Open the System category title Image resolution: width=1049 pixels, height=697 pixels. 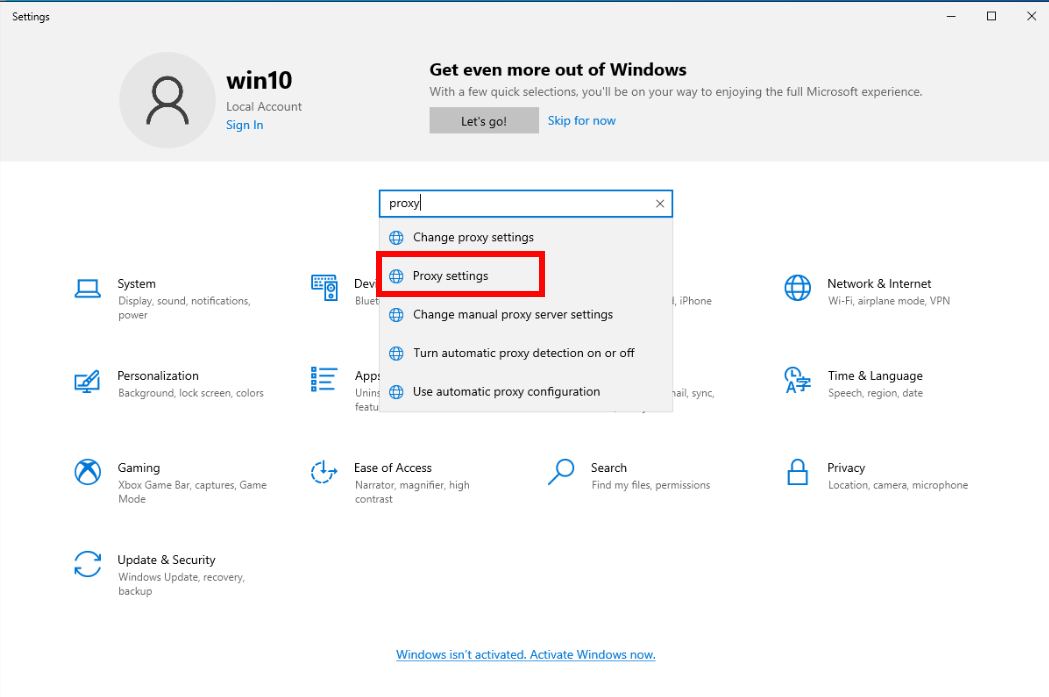coord(136,284)
